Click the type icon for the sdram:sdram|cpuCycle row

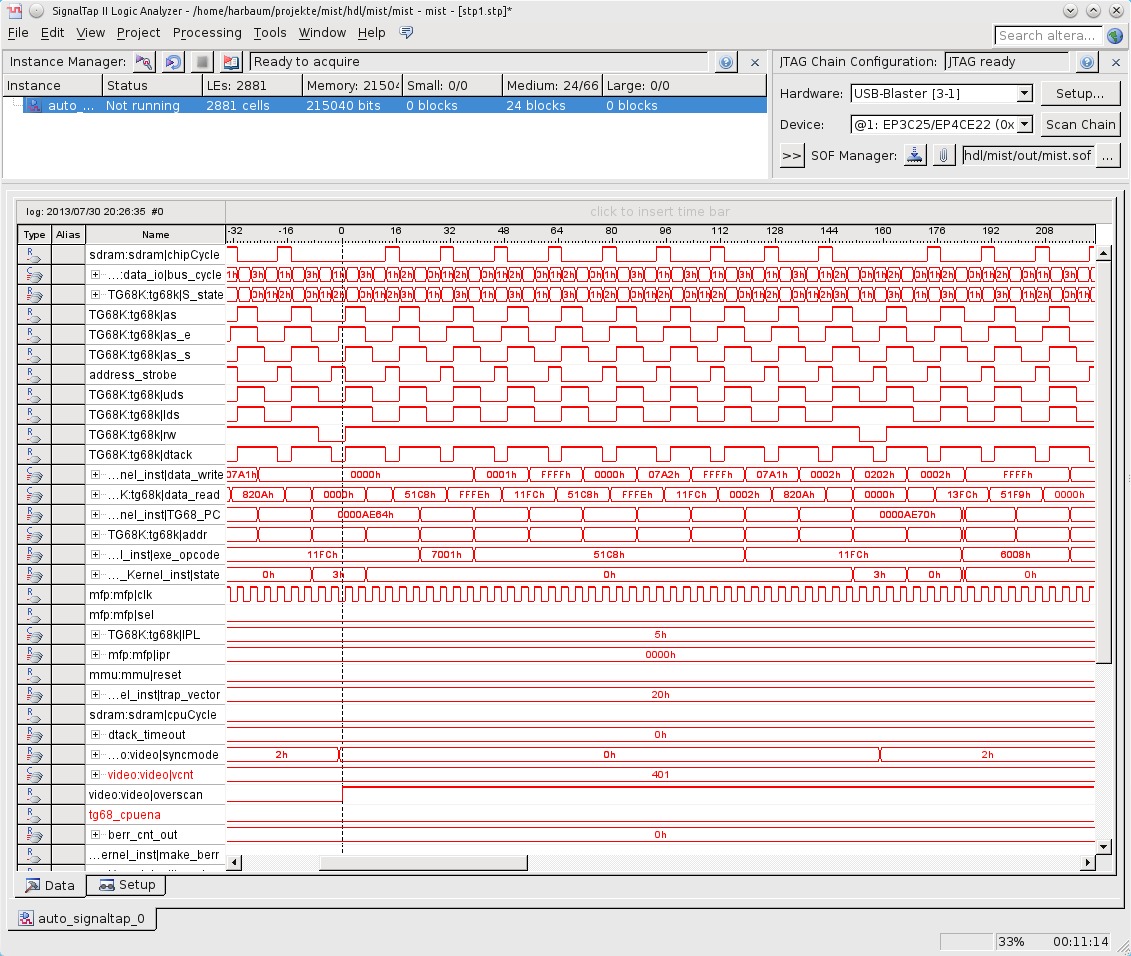(x=34, y=714)
